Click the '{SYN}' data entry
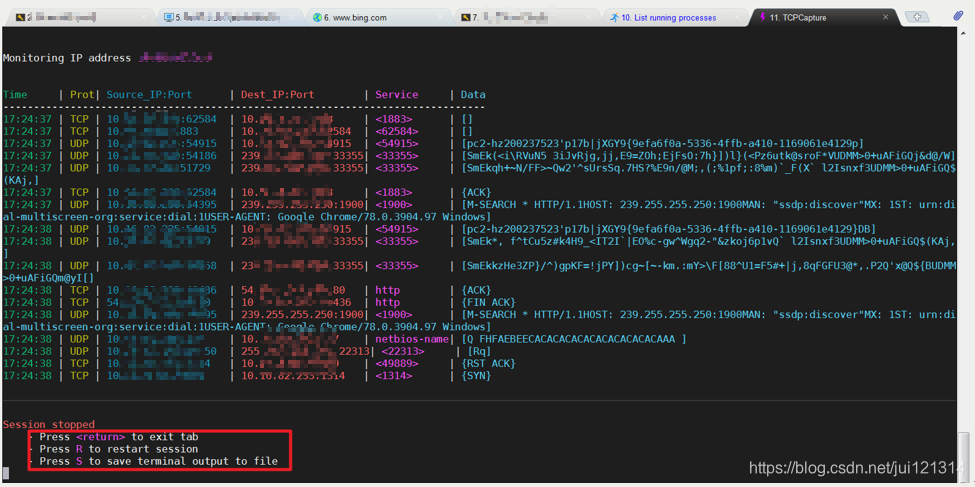The width and height of the screenshot is (975, 487). tap(476, 376)
